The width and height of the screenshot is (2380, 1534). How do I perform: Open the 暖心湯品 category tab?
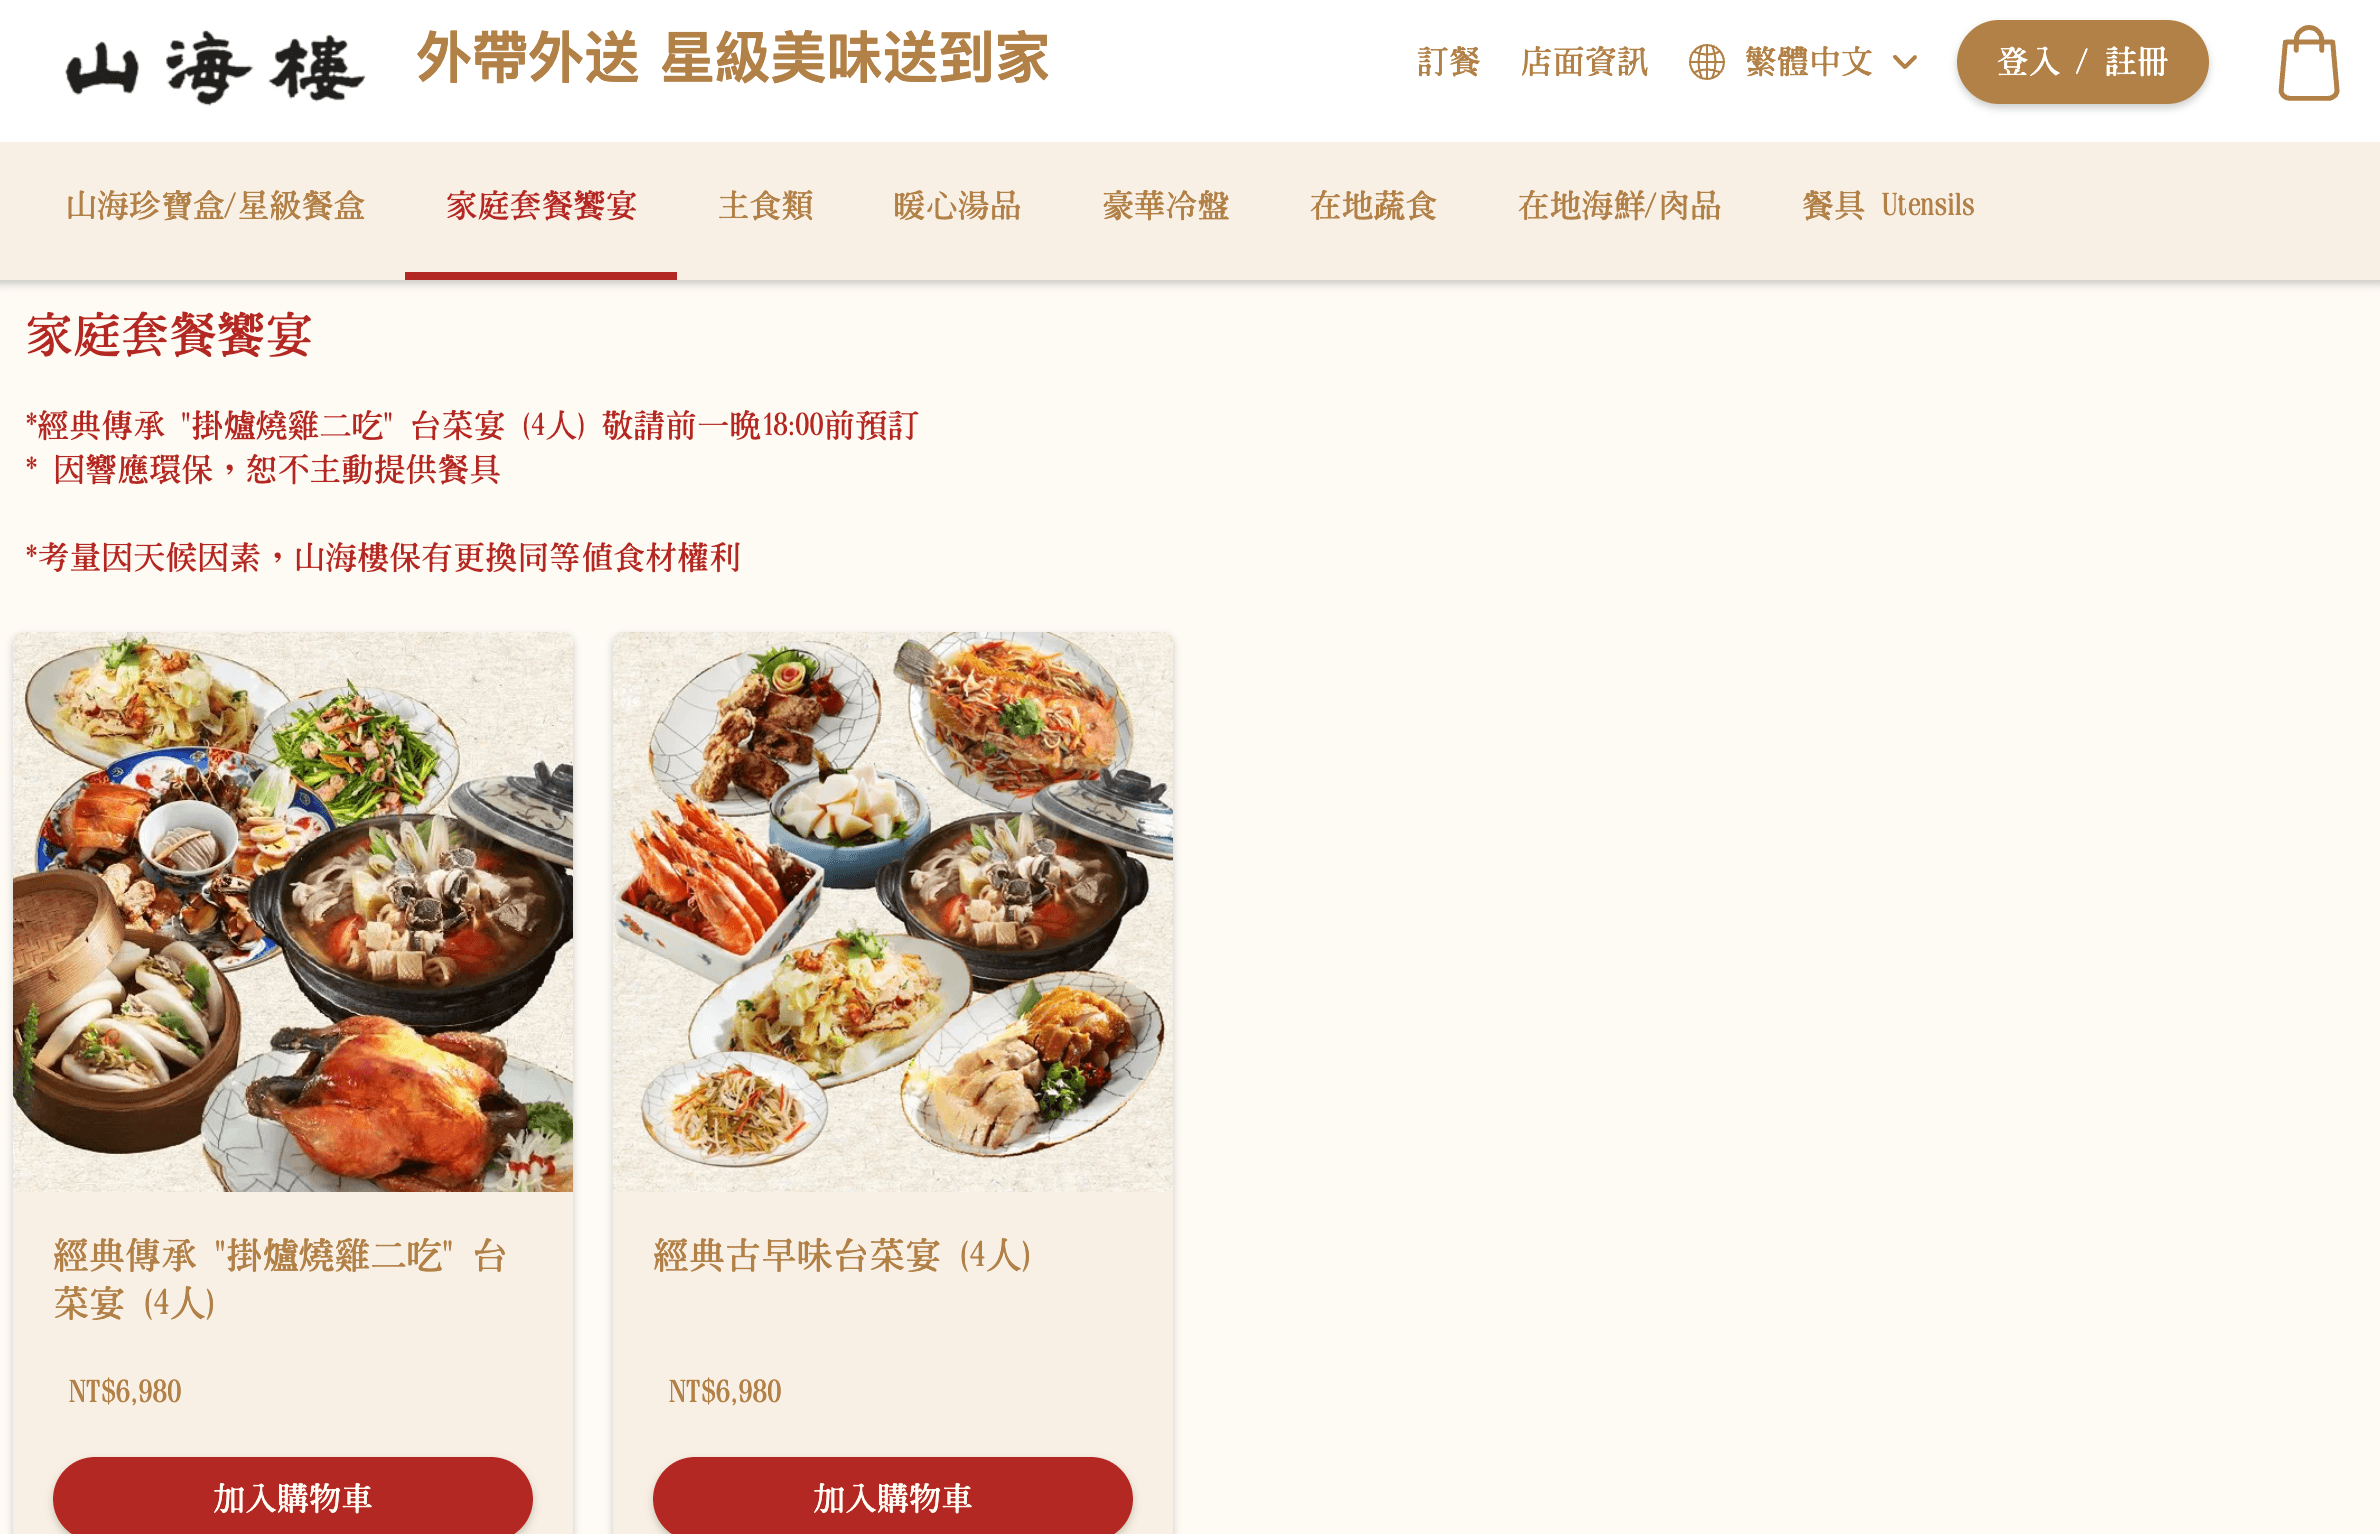[957, 206]
